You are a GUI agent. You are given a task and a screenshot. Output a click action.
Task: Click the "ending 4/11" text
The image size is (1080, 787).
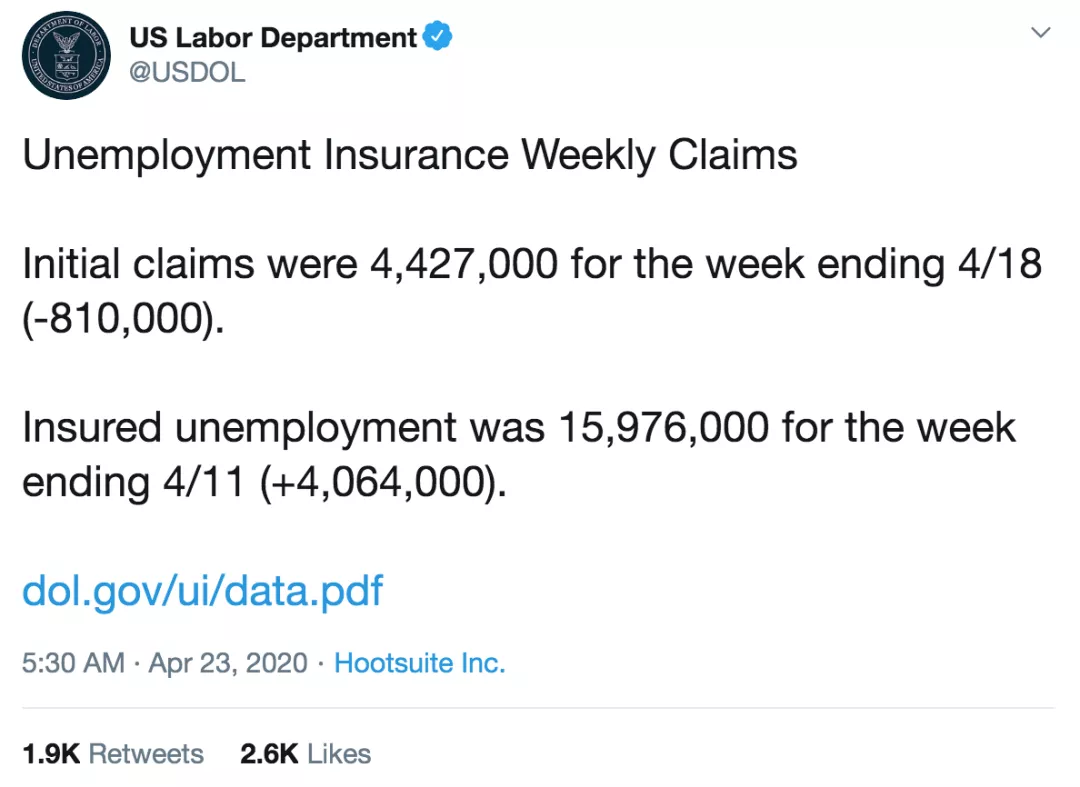(x=134, y=482)
